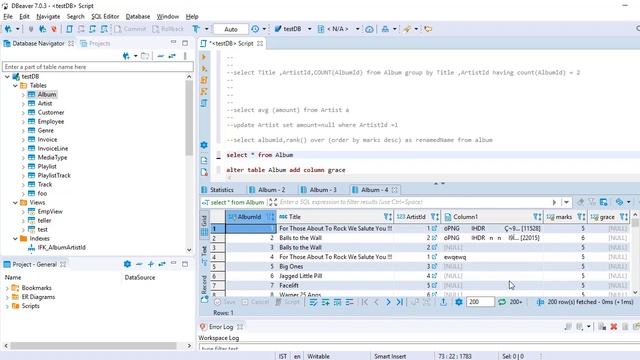Select the EmpView view
This screenshot has width=640, height=360.
50,211
